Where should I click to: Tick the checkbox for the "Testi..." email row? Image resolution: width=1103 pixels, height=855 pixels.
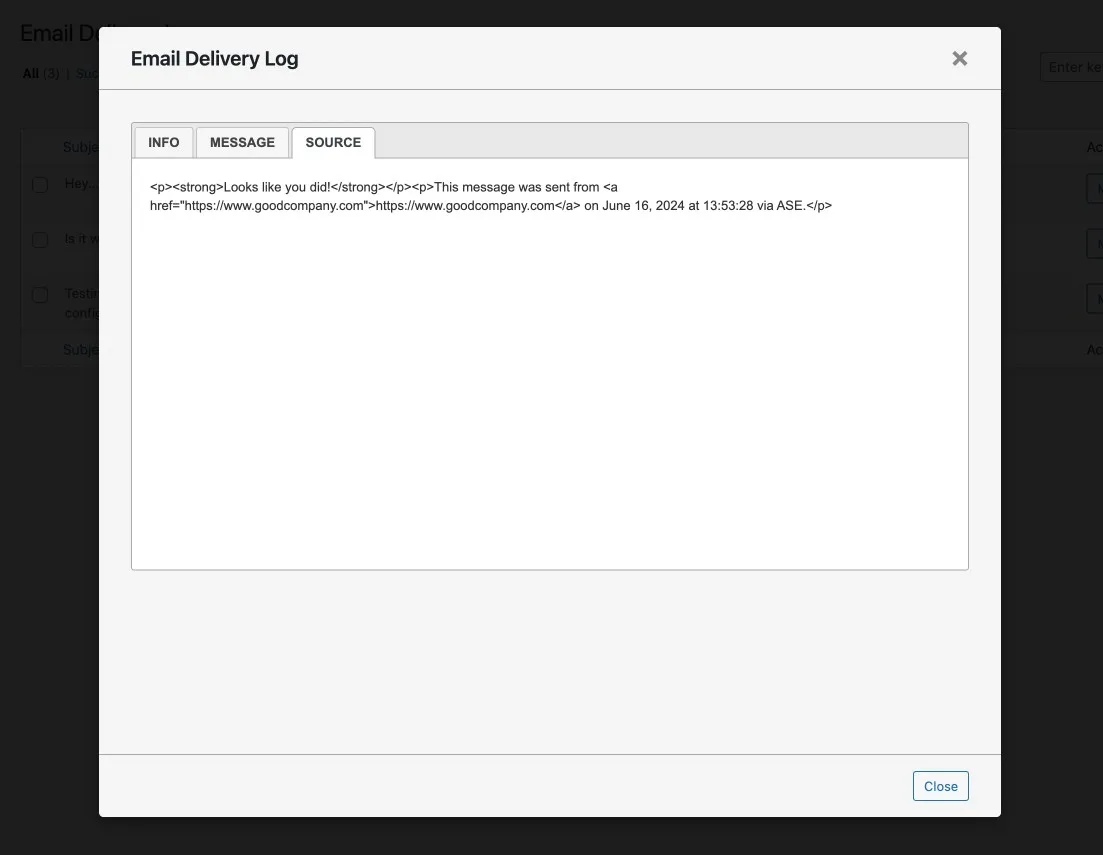coord(40,294)
